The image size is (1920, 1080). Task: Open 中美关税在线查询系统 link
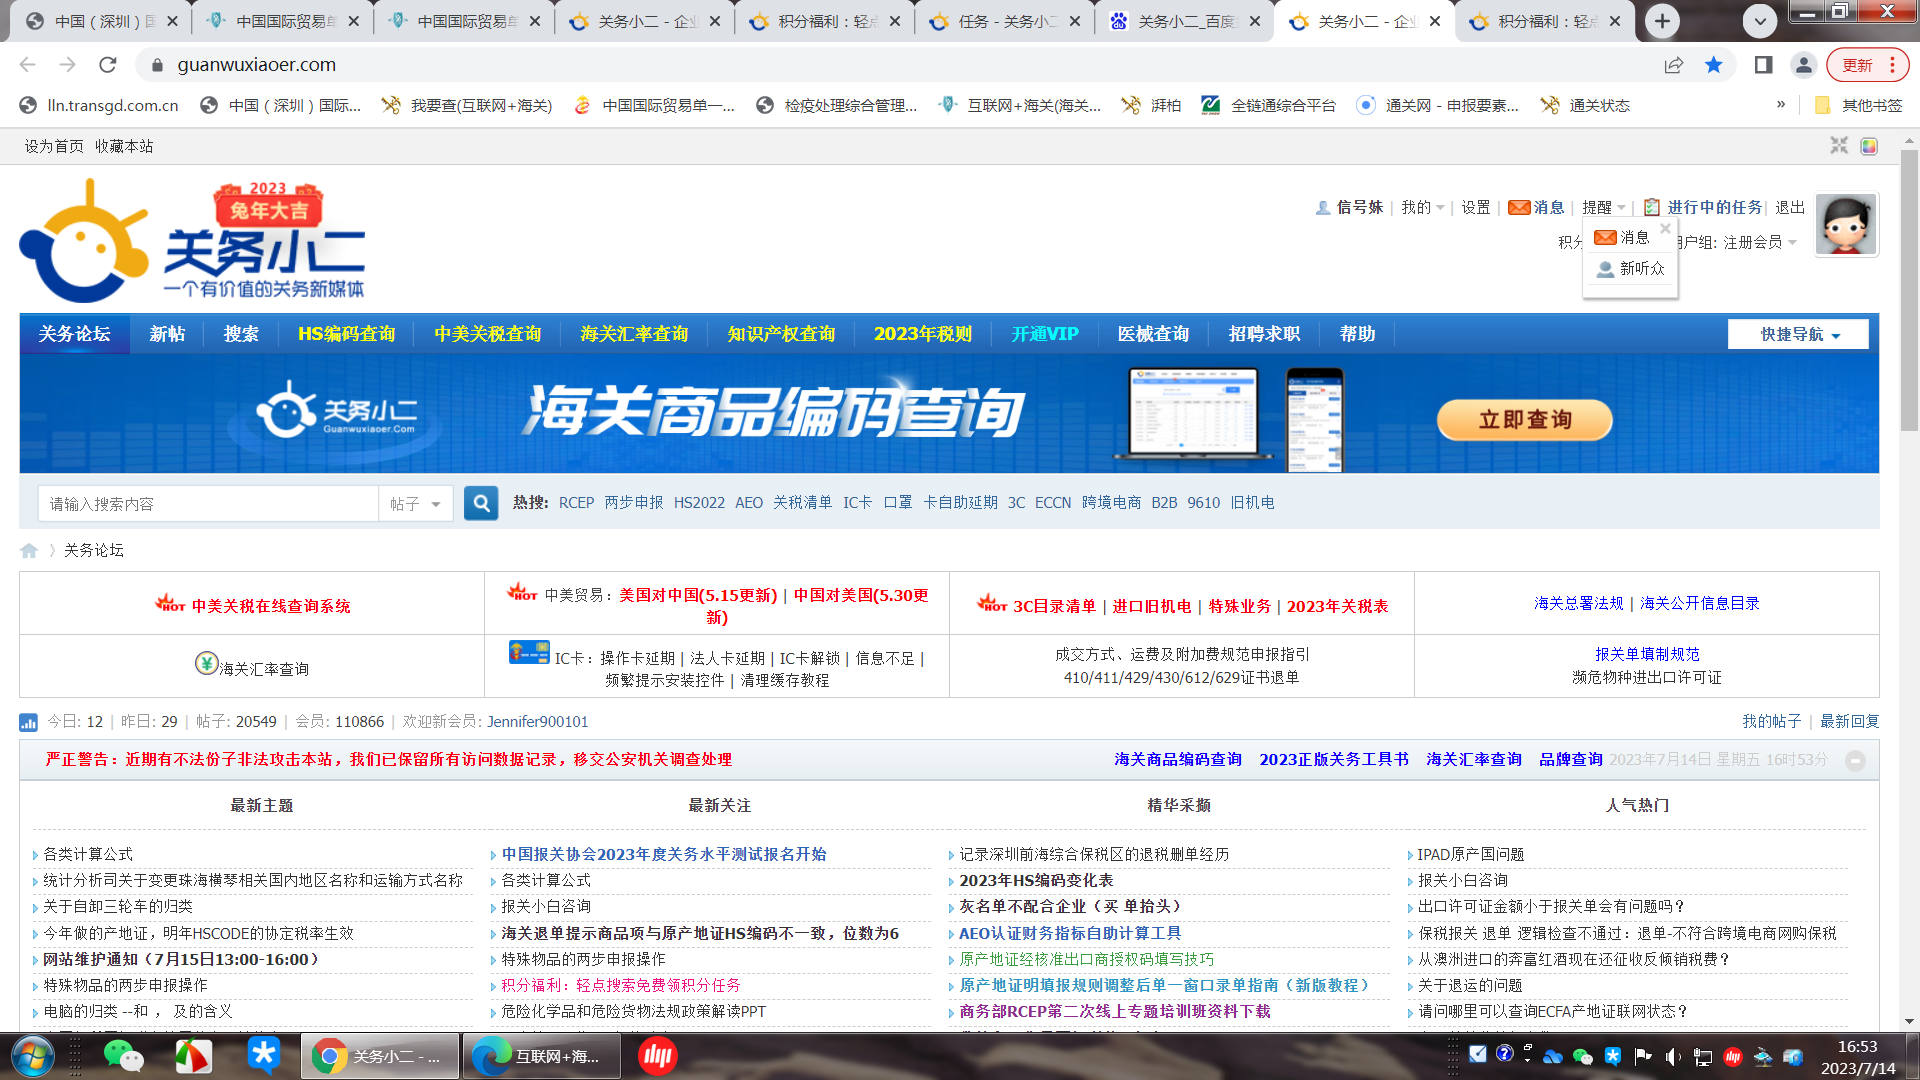tap(271, 606)
